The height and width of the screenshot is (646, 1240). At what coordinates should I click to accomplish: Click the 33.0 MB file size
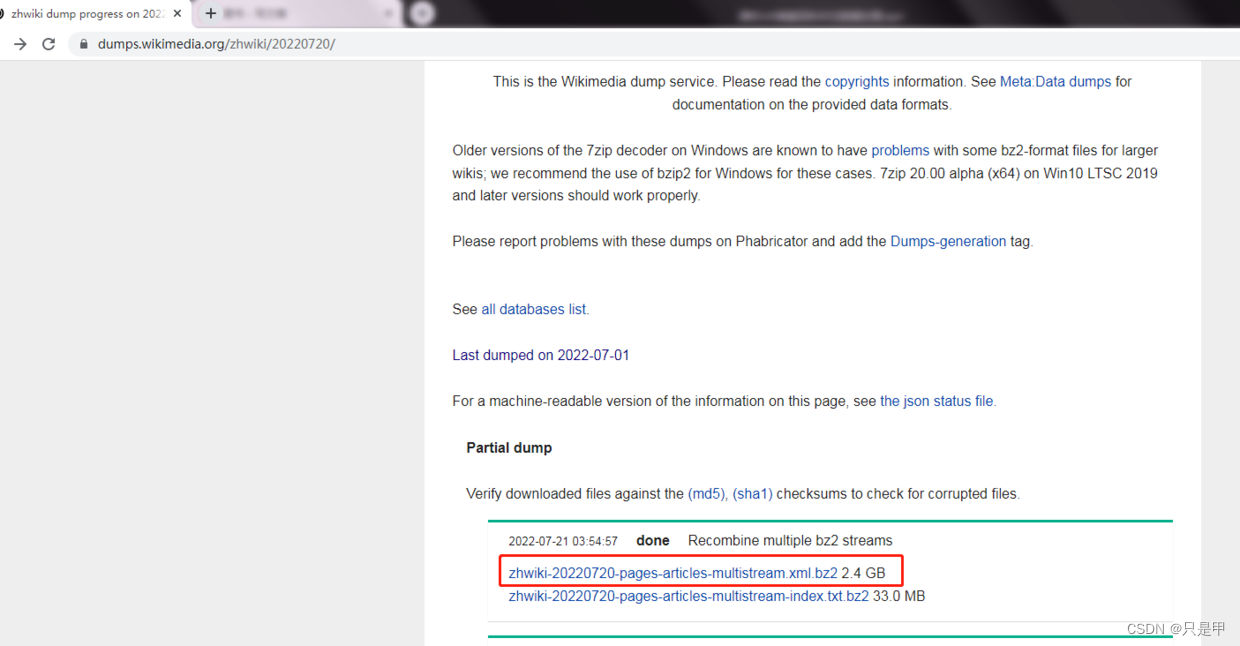899,597
